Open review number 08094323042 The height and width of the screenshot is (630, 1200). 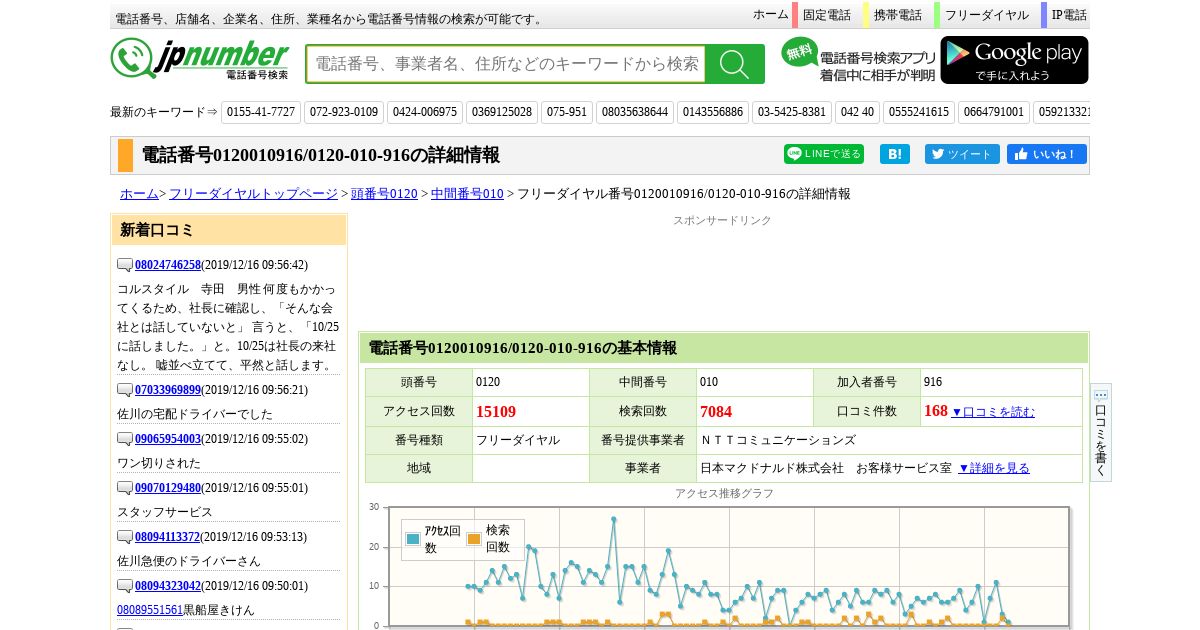(x=168, y=586)
